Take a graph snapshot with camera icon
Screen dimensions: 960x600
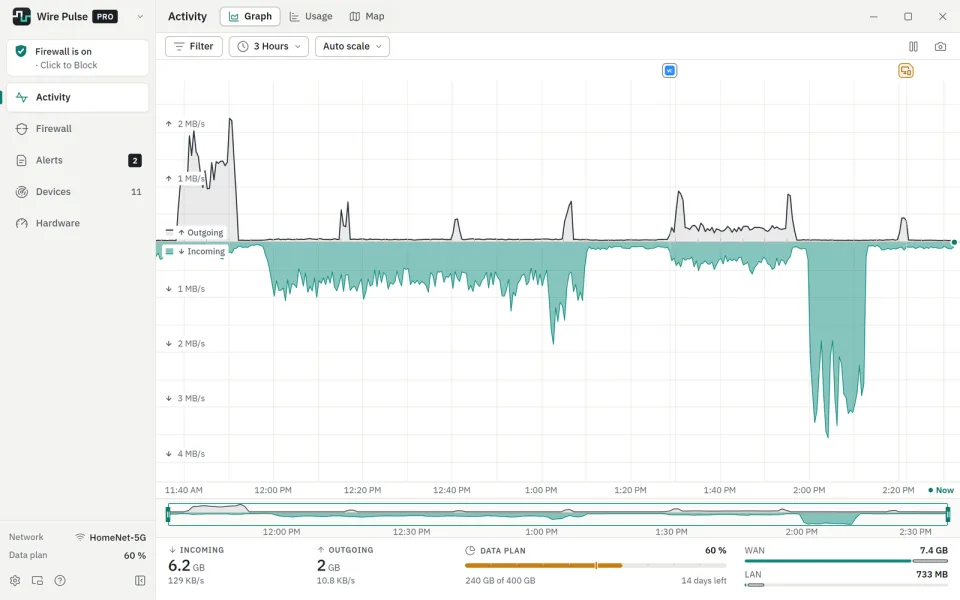(940, 47)
